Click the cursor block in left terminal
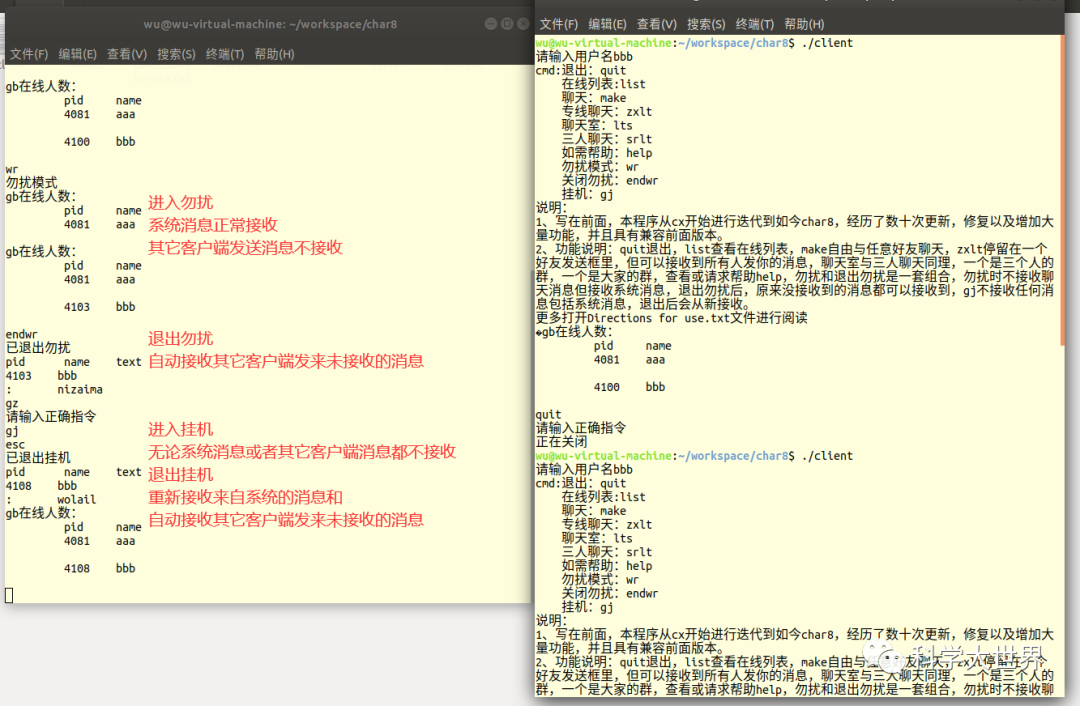 pos(9,595)
